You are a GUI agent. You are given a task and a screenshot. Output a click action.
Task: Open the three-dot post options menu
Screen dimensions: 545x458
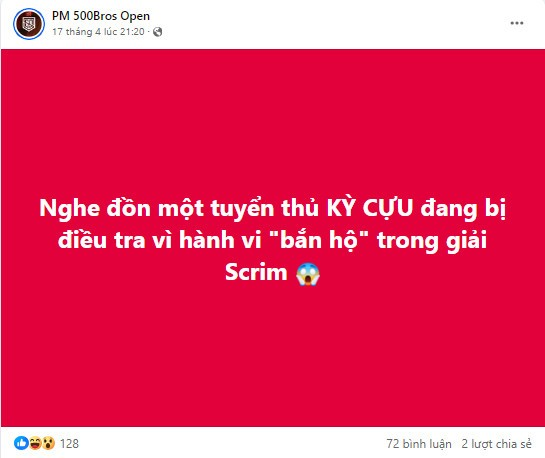tap(516, 23)
